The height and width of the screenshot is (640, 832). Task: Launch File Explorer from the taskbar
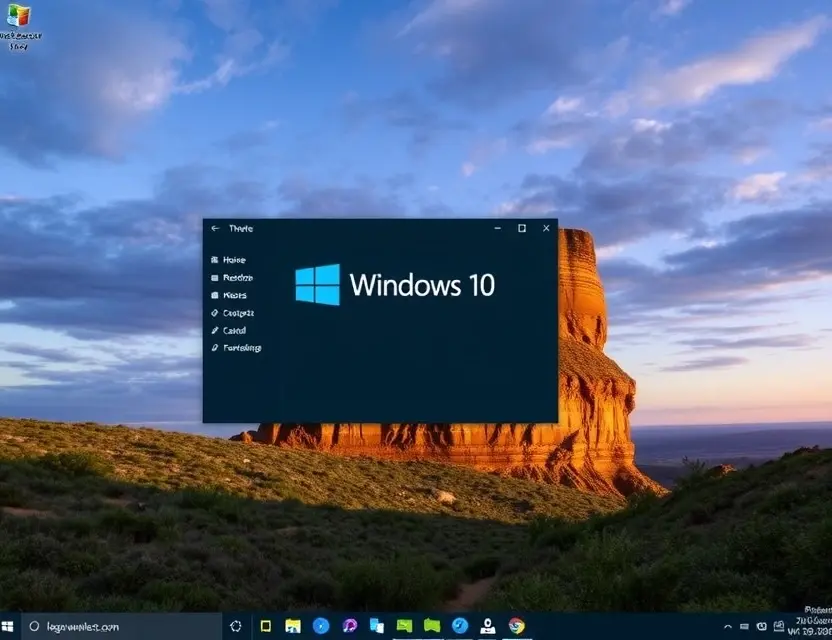[x=292, y=626]
